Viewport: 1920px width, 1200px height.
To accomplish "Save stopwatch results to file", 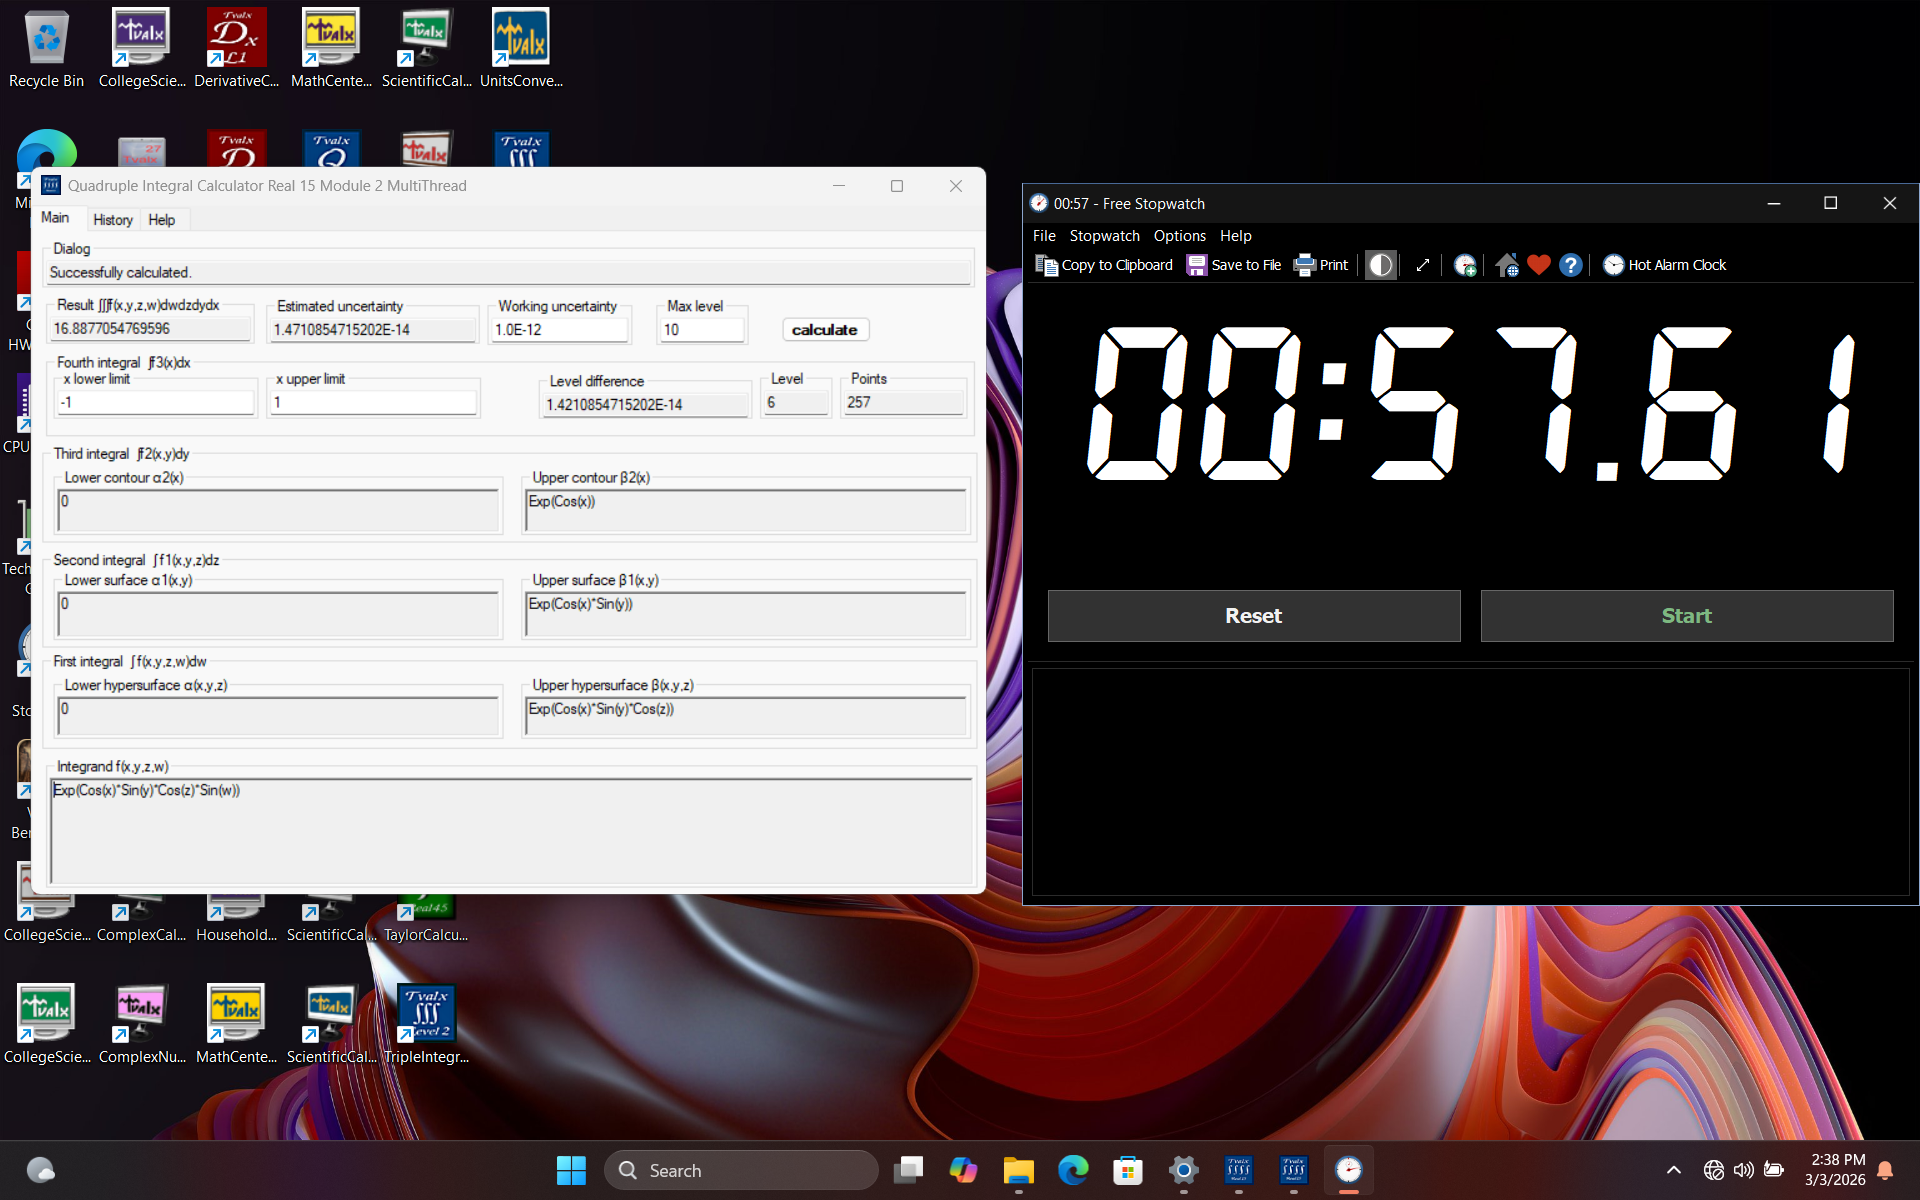I will (1233, 265).
